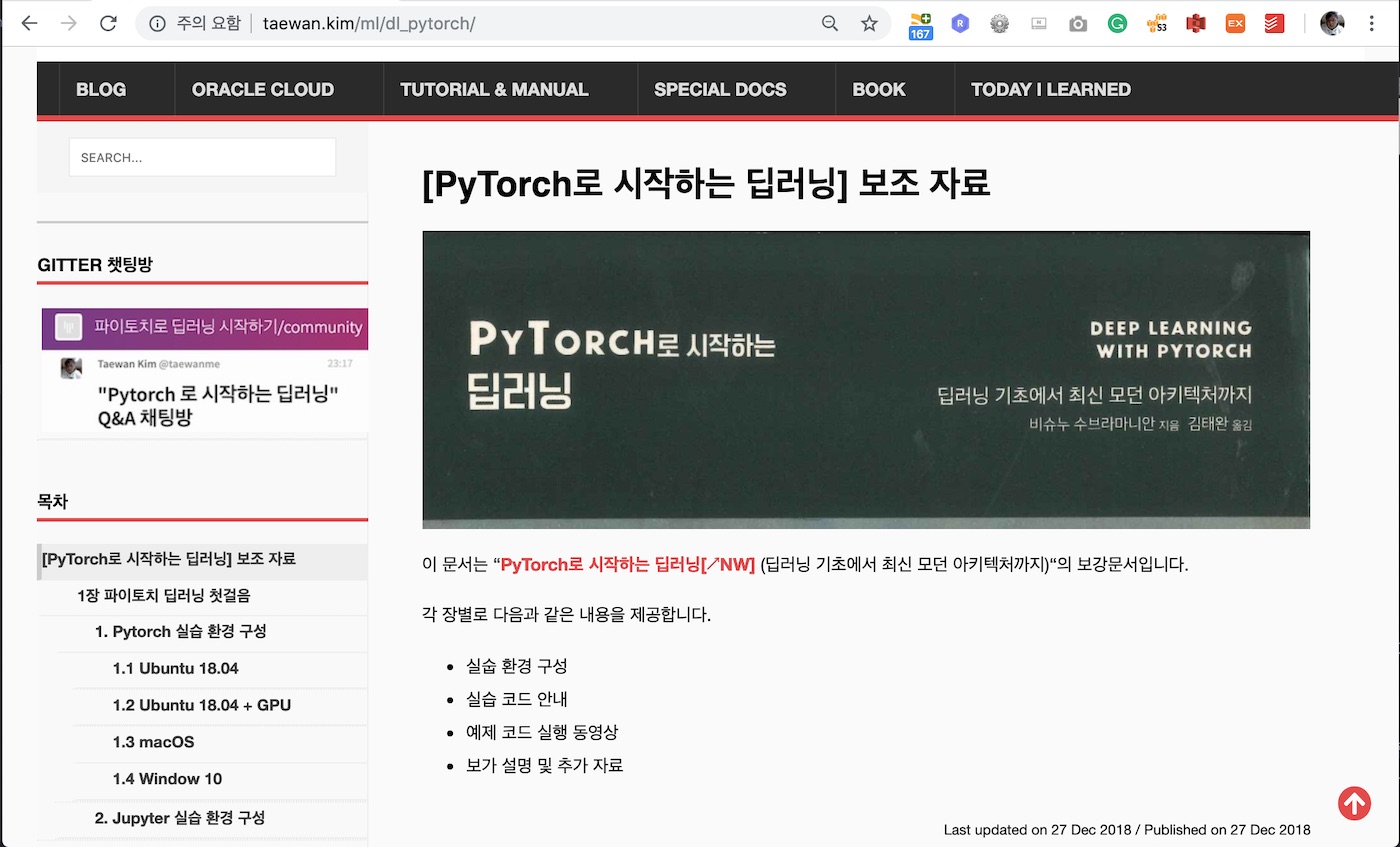Click the 목차 sidebar heading
Image resolution: width=1400 pixels, height=847 pixels.
(53, 501)
